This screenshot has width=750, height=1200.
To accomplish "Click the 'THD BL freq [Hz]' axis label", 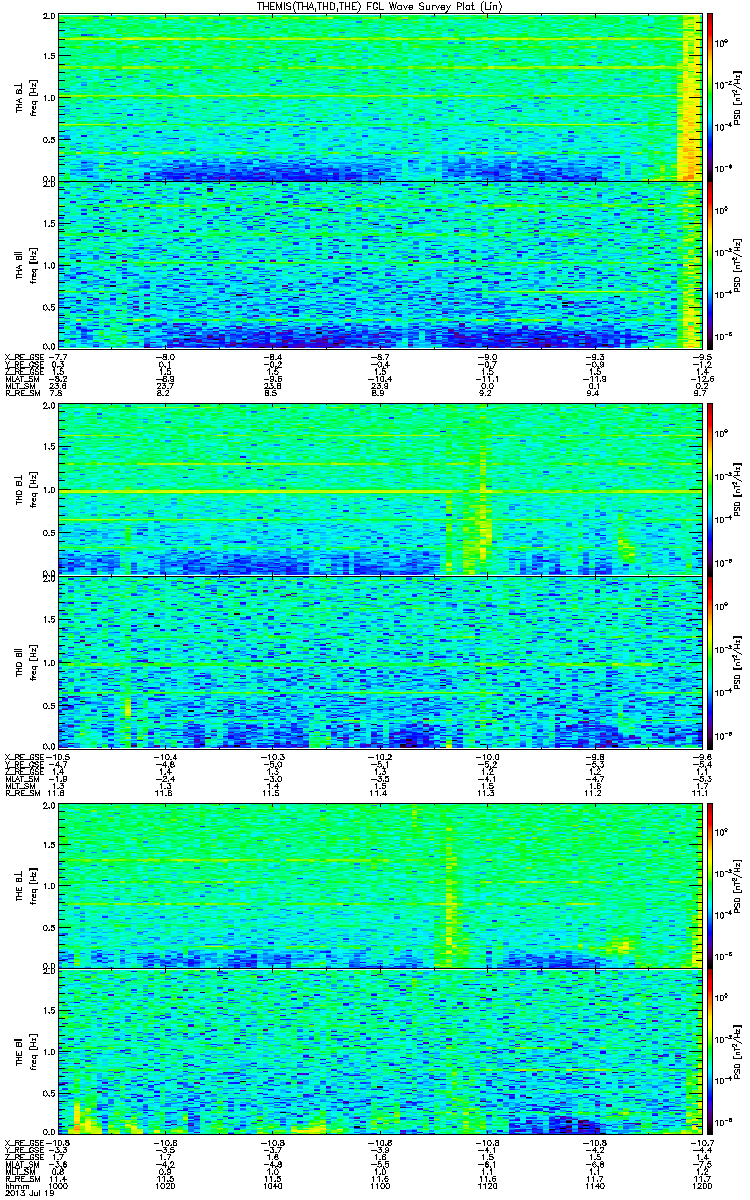I will [x=24, y=490].
